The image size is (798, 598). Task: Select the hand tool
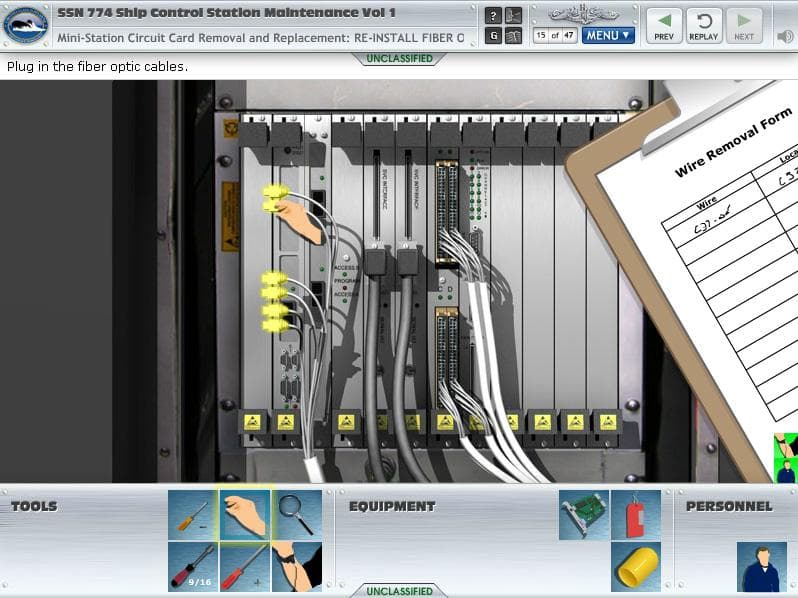(x=245, y=515)
